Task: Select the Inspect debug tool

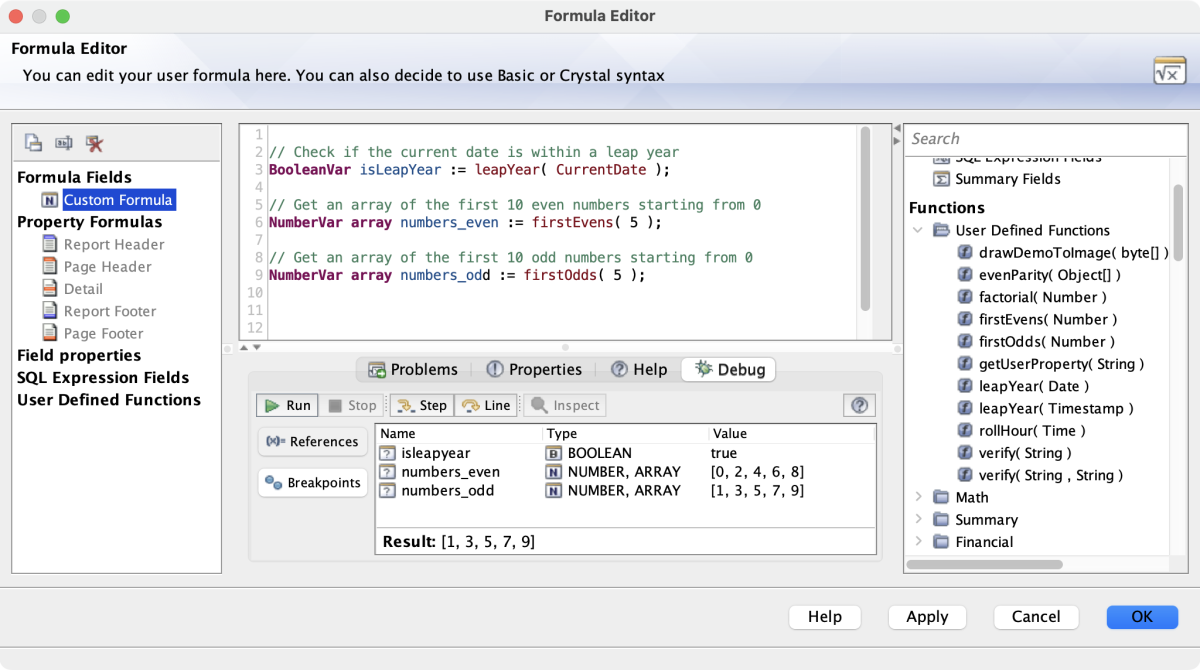Action: point(564,405)
